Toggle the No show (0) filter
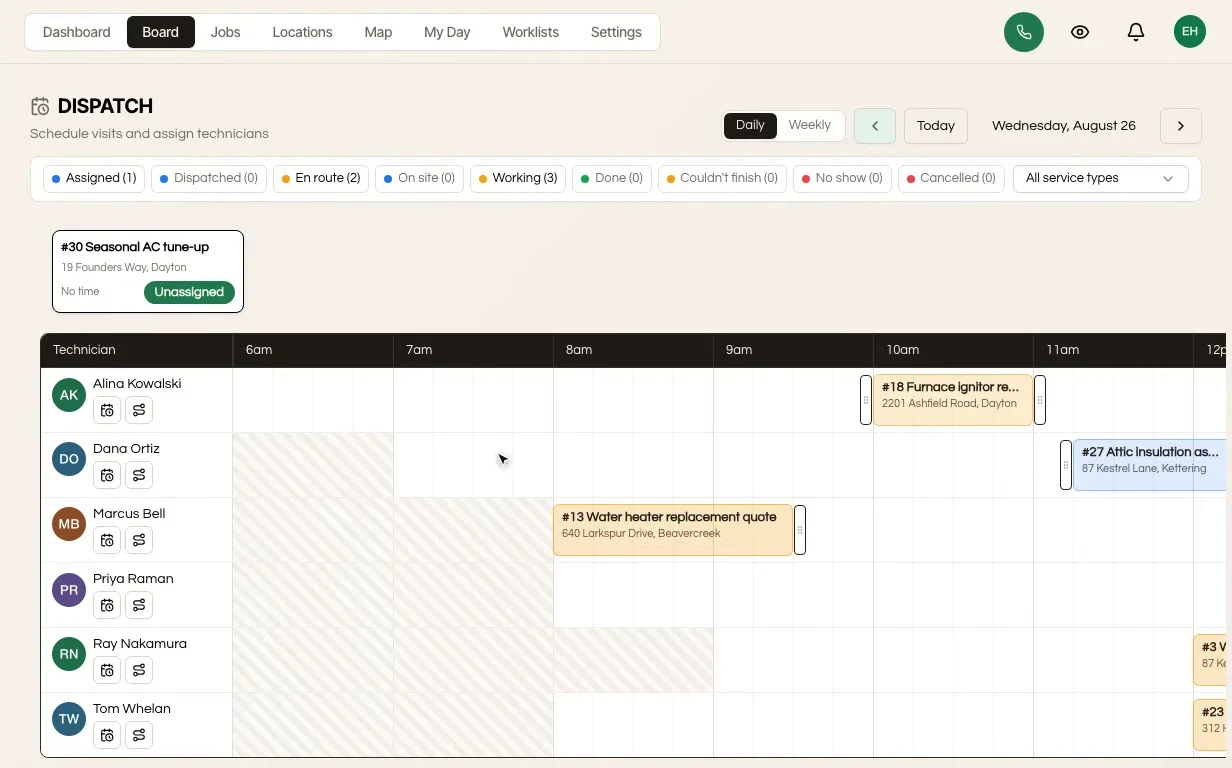The image size is (1232, 768). [842, 178]
